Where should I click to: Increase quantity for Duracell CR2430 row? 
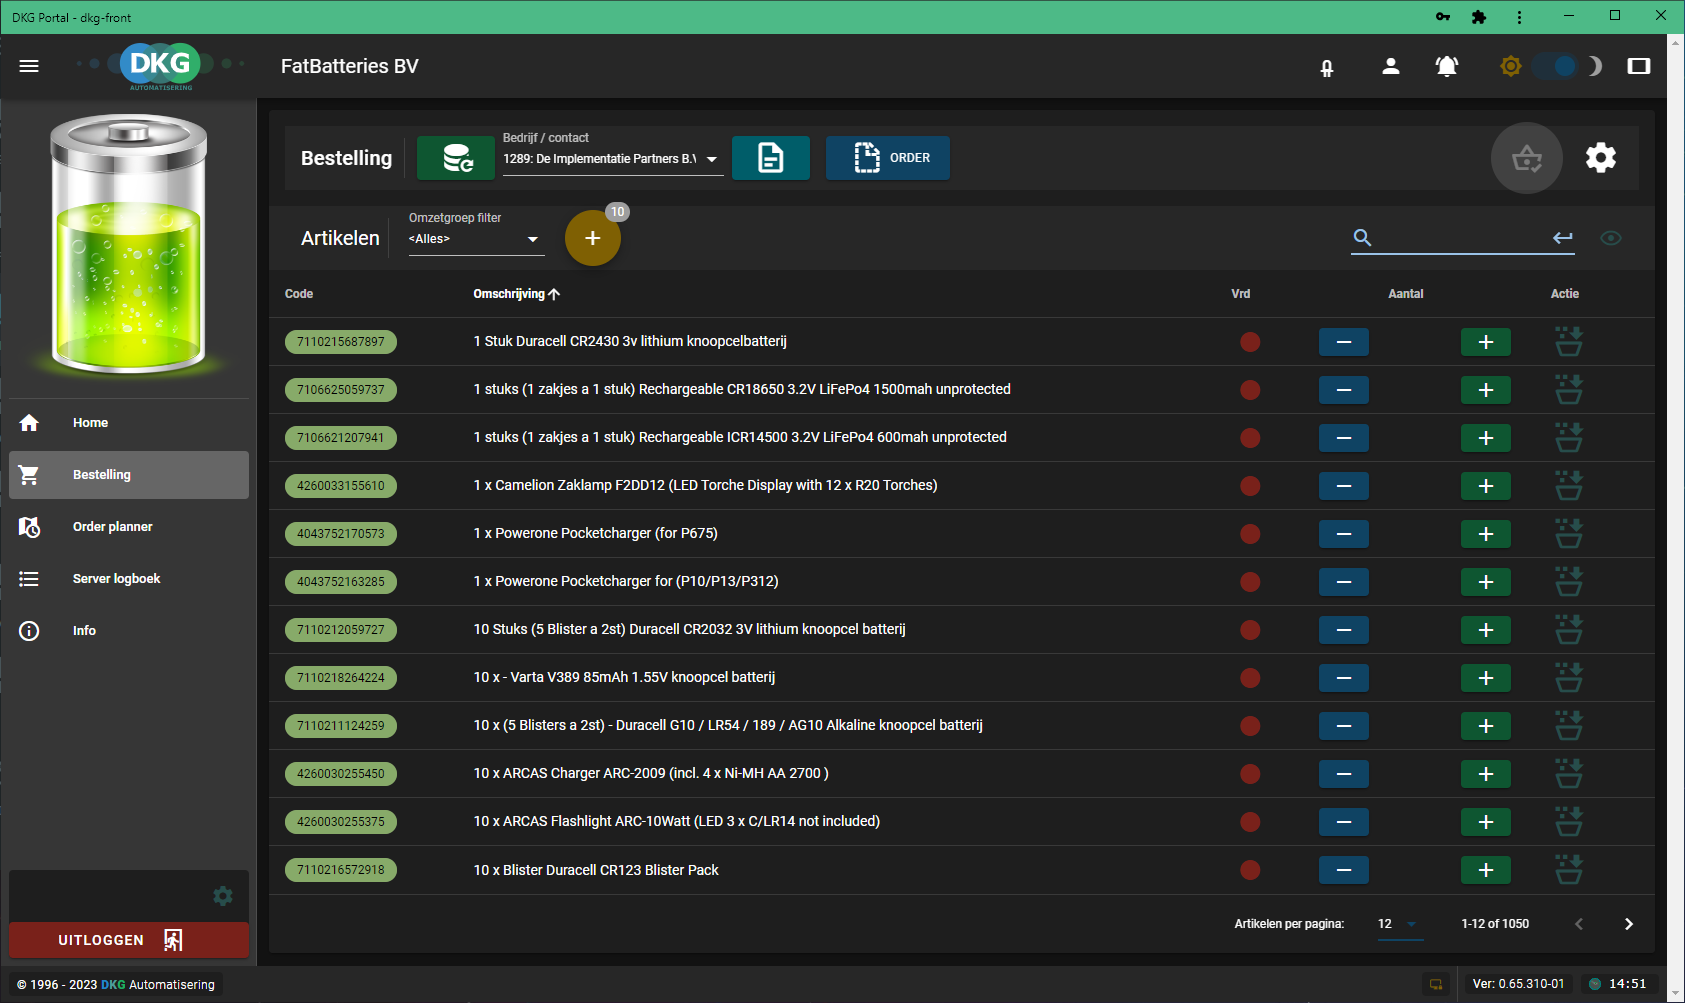tap(1486, 342)
